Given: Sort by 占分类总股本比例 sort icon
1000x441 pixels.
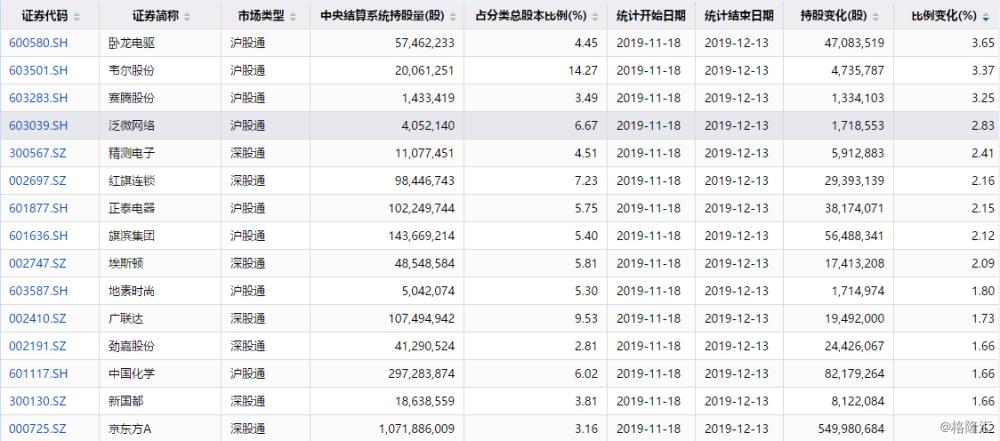Looking at the screenshot, I should [596, 17].
